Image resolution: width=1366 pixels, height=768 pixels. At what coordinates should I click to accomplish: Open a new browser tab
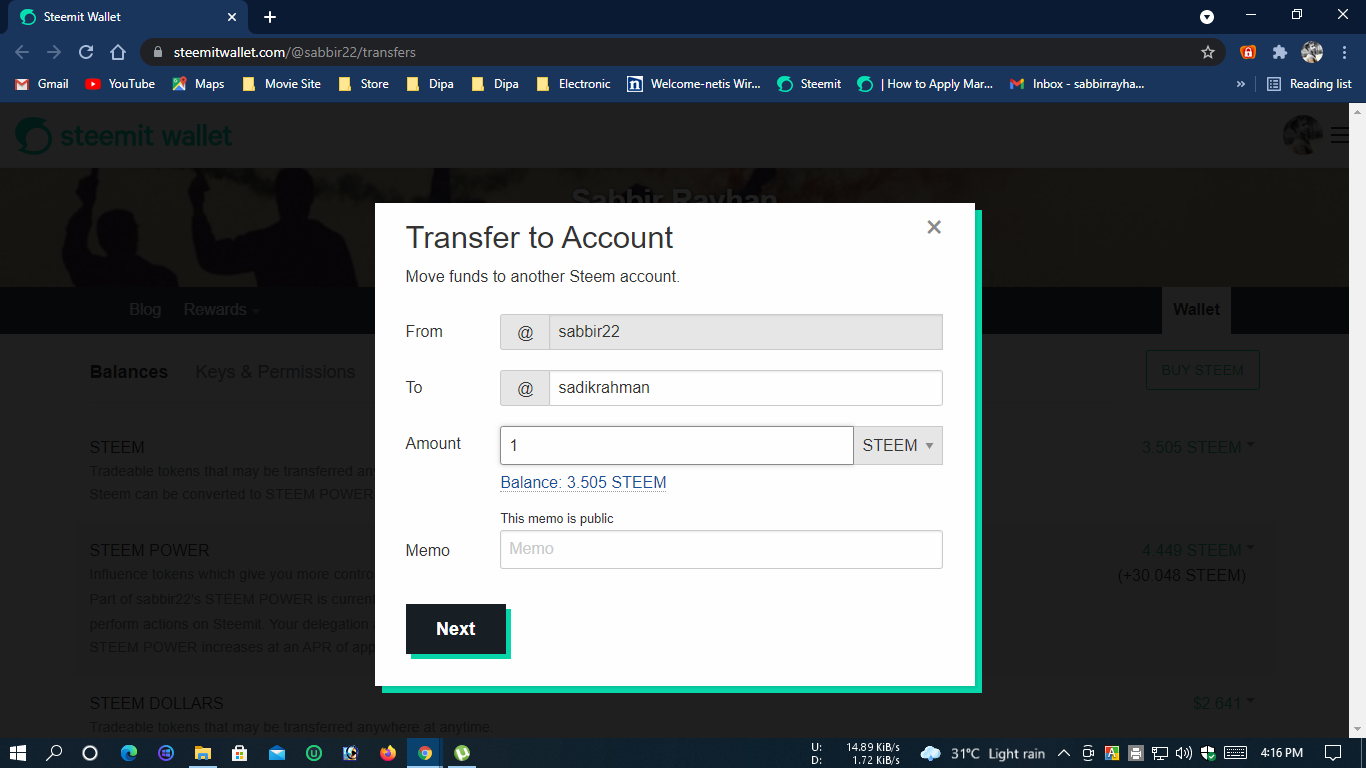click(270, 17)
